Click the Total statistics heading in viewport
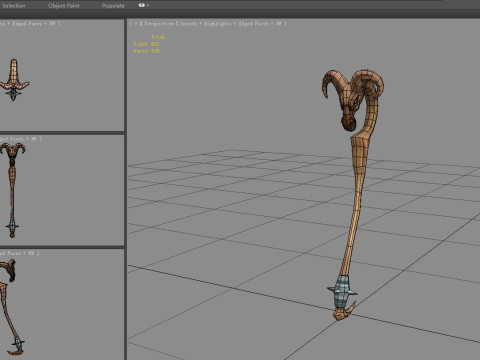The height and width of the screenshot is (360, 480). click(x=158, y=37)
